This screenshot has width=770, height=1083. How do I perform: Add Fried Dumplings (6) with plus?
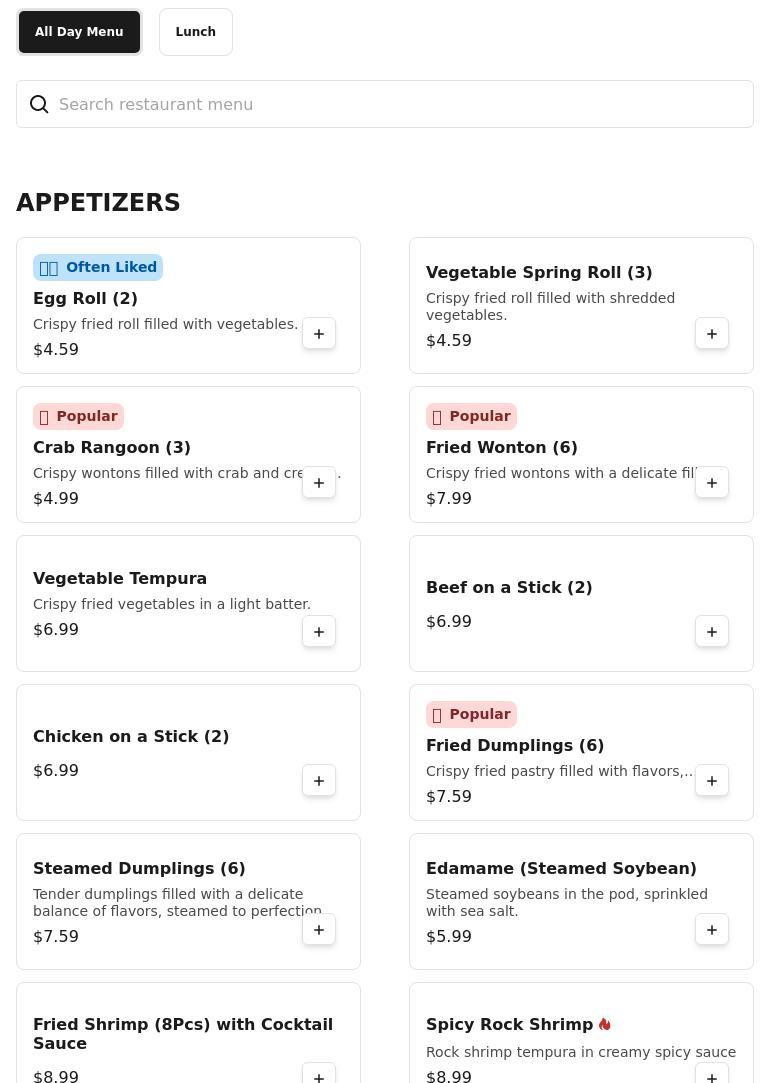(711, 780)
